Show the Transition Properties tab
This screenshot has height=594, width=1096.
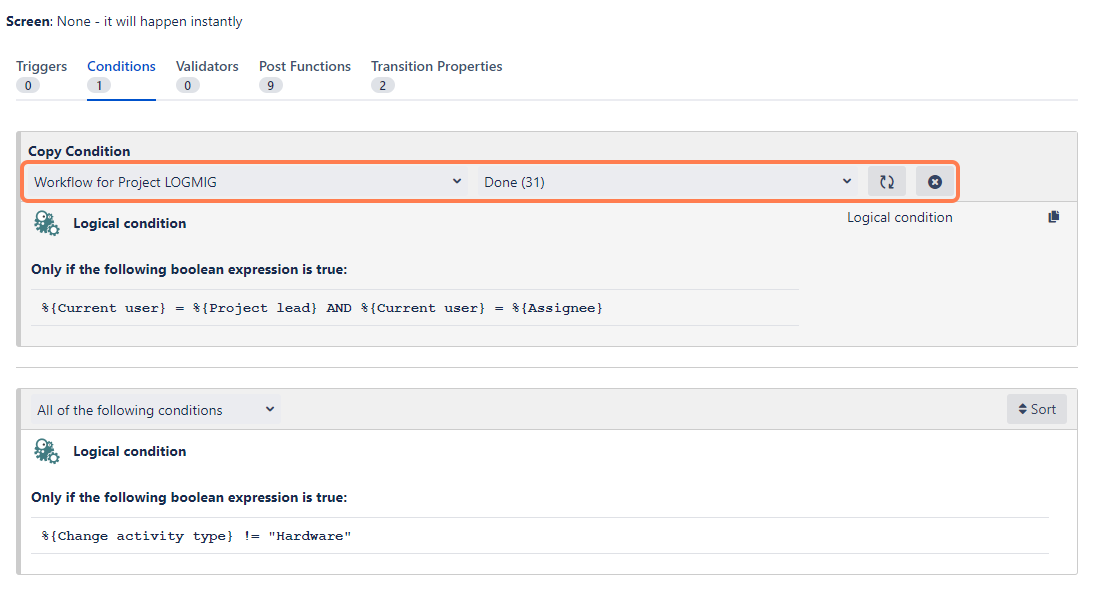tap(436, 67)
